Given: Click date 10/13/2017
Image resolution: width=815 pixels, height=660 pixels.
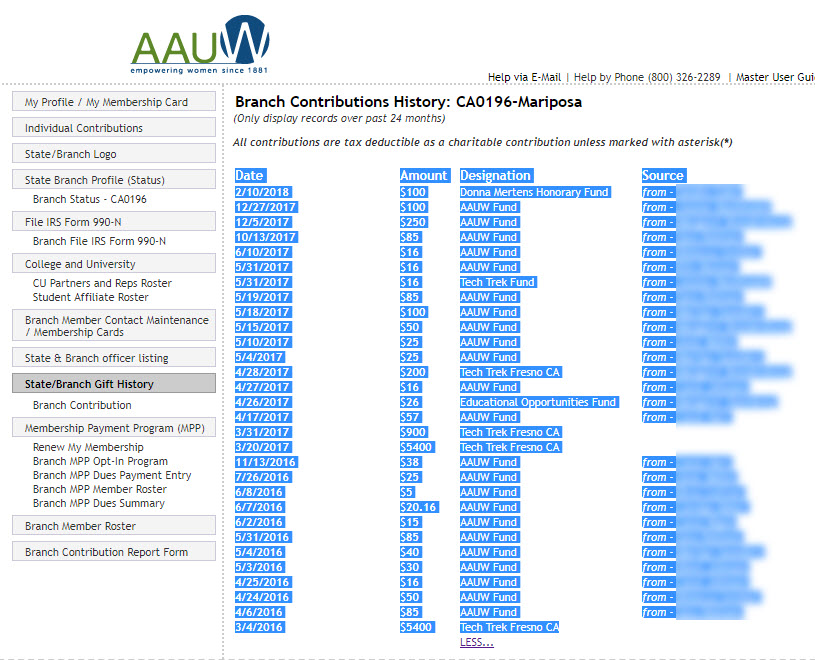Looking at the screenshot, I should click(266, 237).
